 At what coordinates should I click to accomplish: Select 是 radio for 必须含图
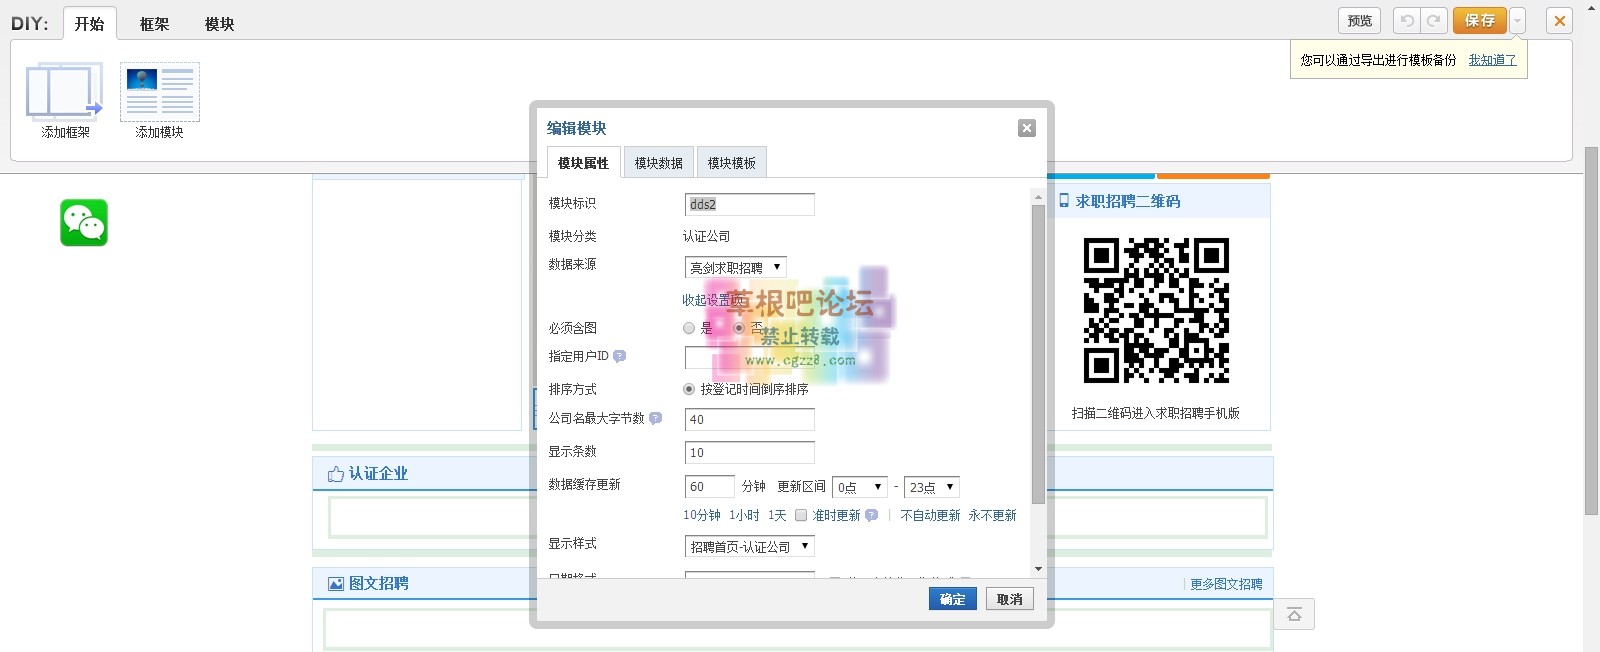[x=689, y=328]
